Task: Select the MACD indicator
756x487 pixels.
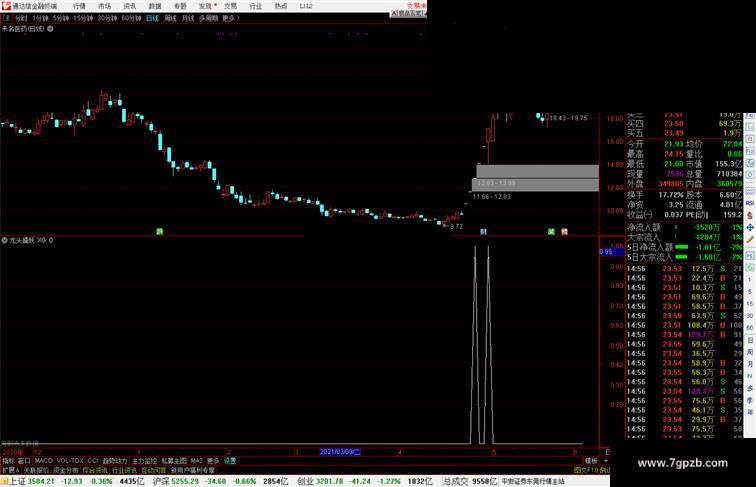Action: tap(43, 461)
